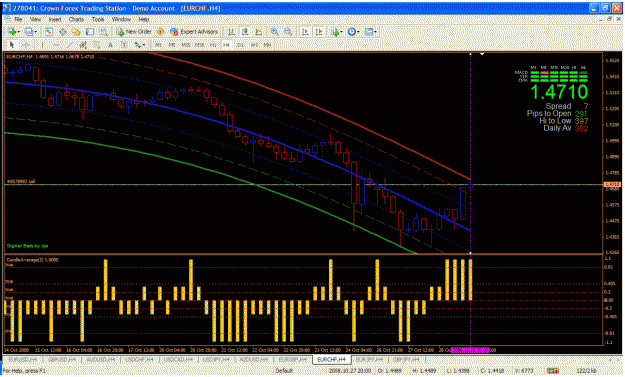This screenshot has width=625, height=377.
Task: Switch to the NZDUSD,H4 chart tab
Action: (x=255, y=359)
